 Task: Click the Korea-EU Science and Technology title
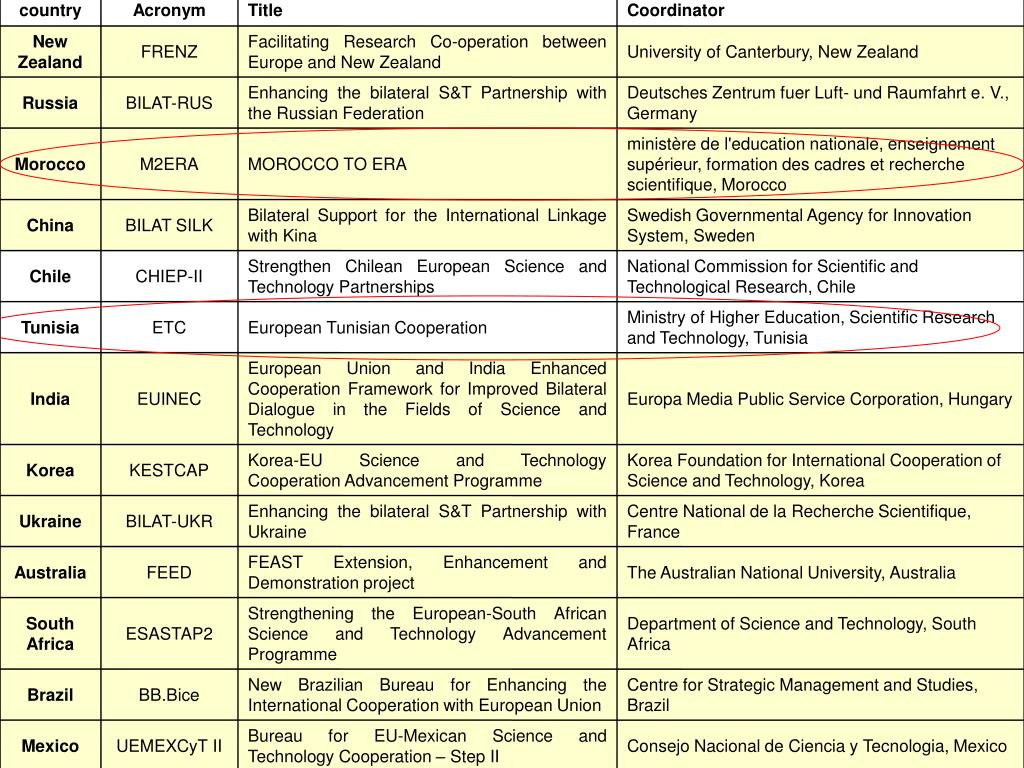[427, 470]
